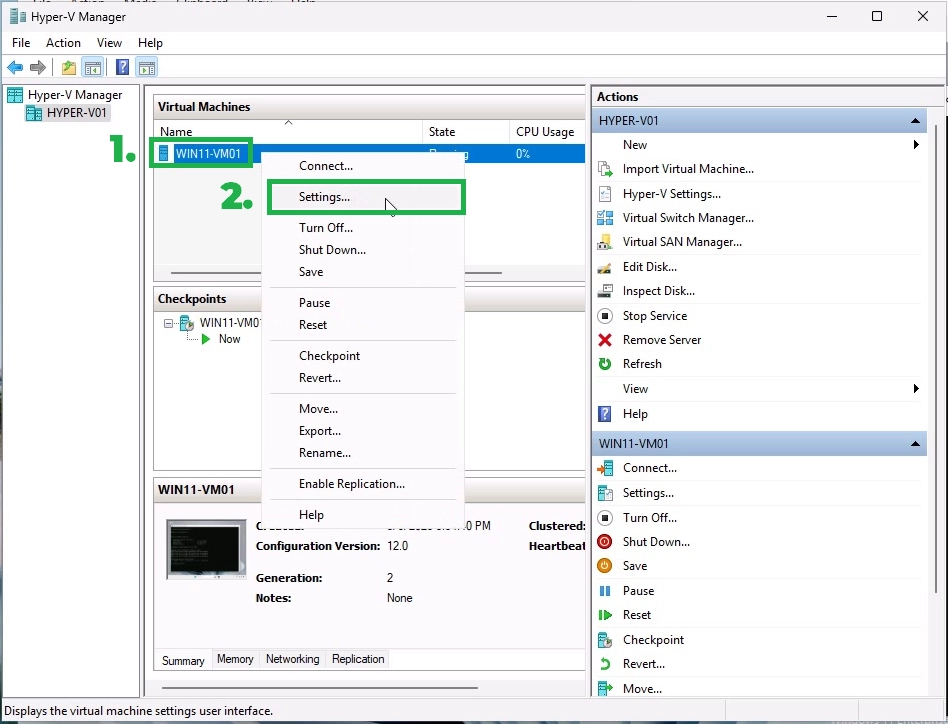This screenshot has height=724, width=948.
Task: Click the green Reset icon in Actions pane
Action: 605,615
